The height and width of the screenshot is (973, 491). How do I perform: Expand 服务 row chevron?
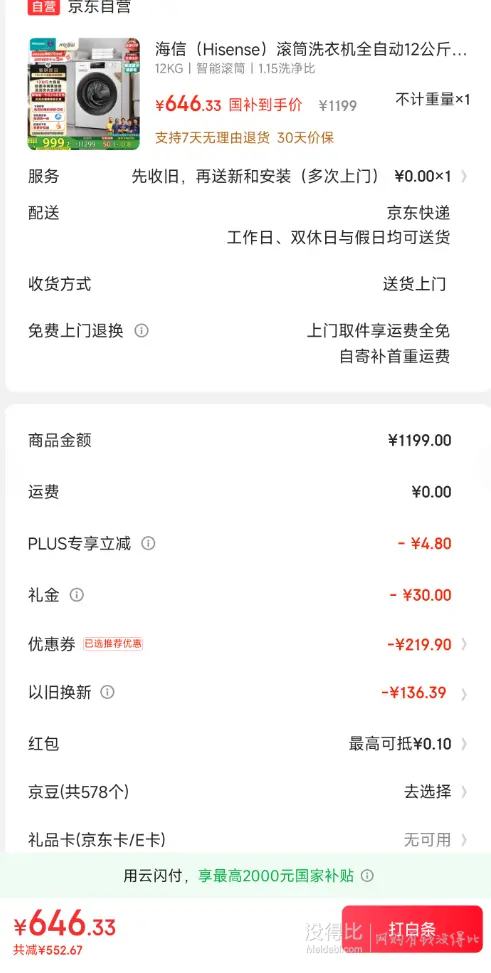[464, 176]
